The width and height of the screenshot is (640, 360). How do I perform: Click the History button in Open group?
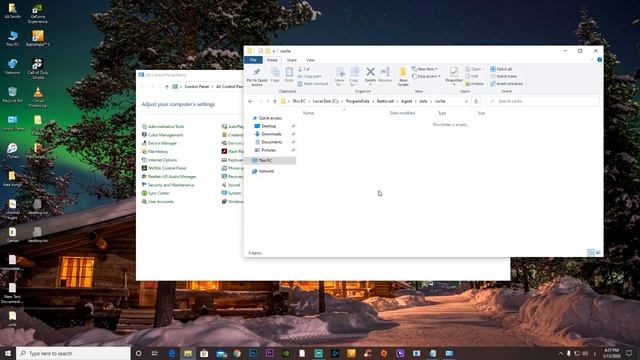(475, 84)
